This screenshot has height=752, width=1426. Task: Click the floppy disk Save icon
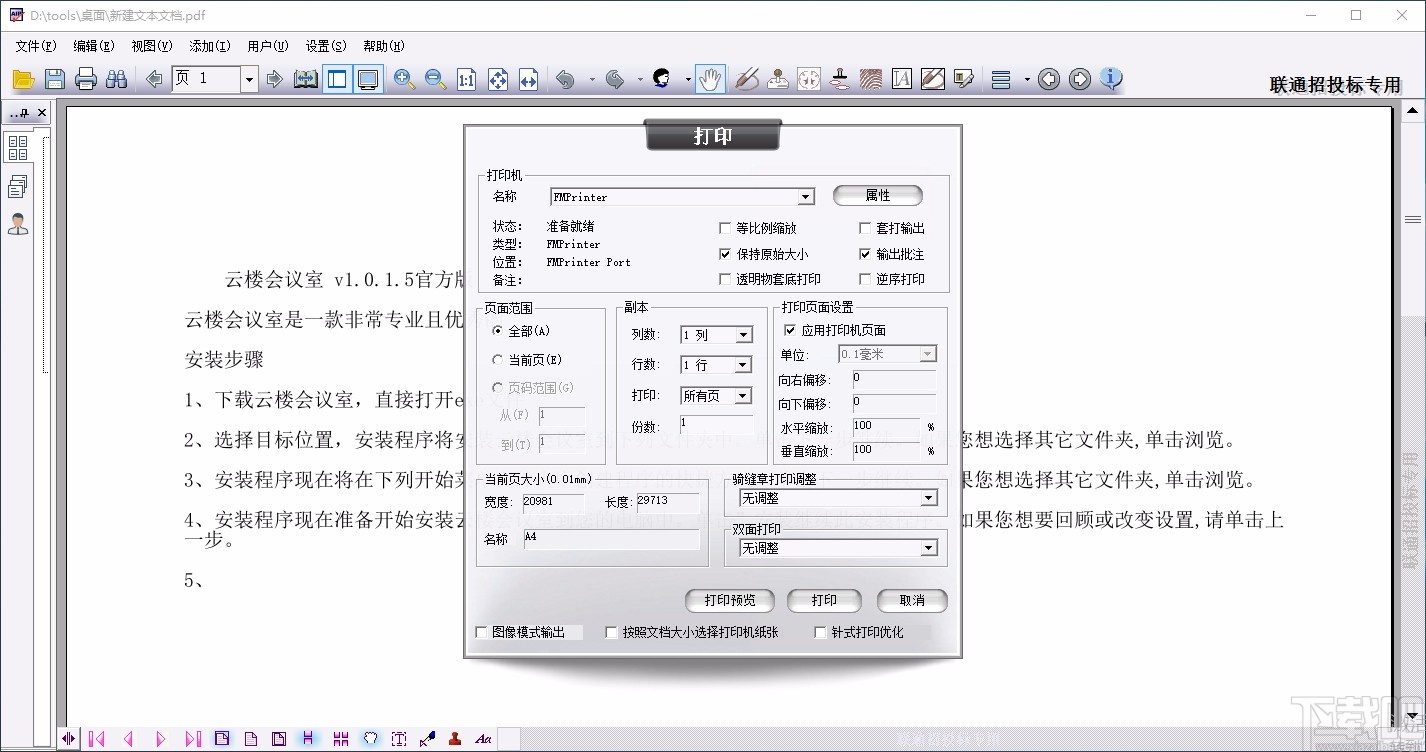(55, 80)
